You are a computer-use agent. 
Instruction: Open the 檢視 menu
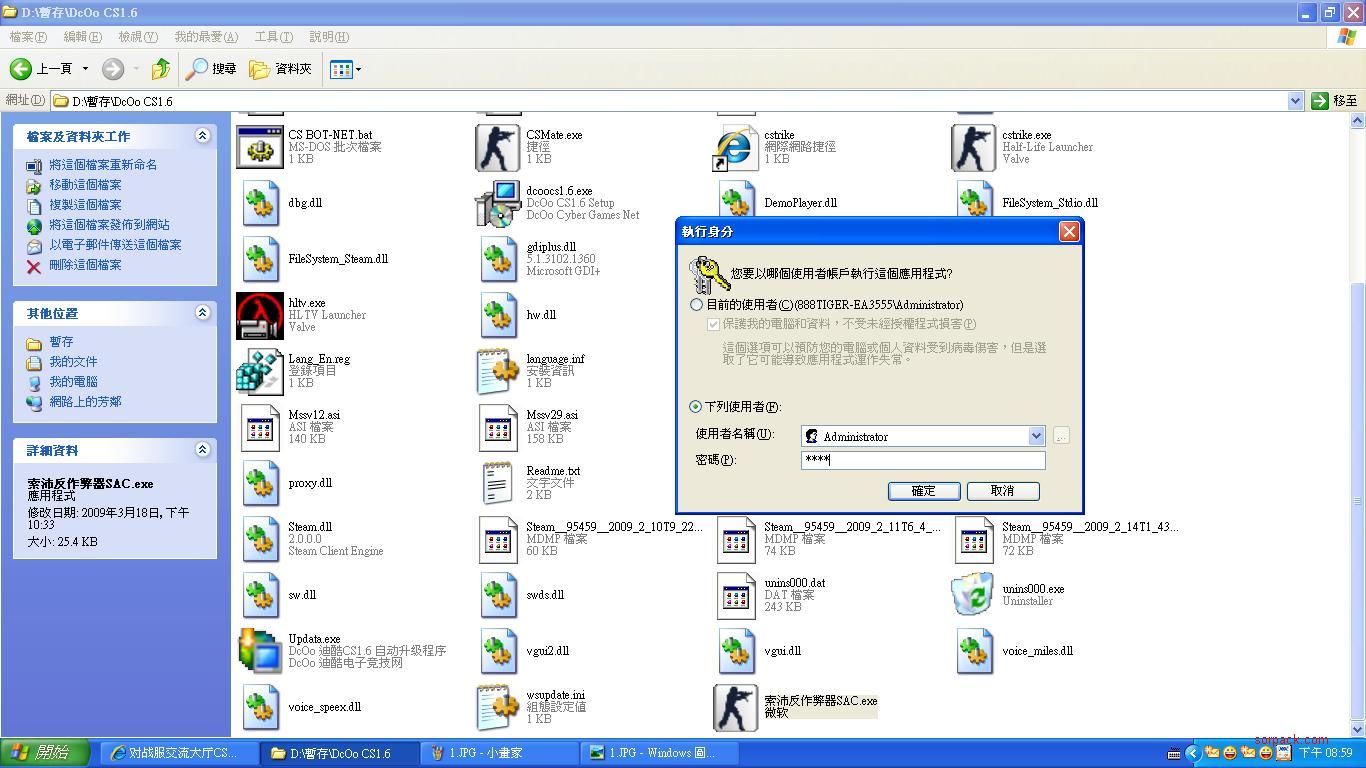point(138,37)
